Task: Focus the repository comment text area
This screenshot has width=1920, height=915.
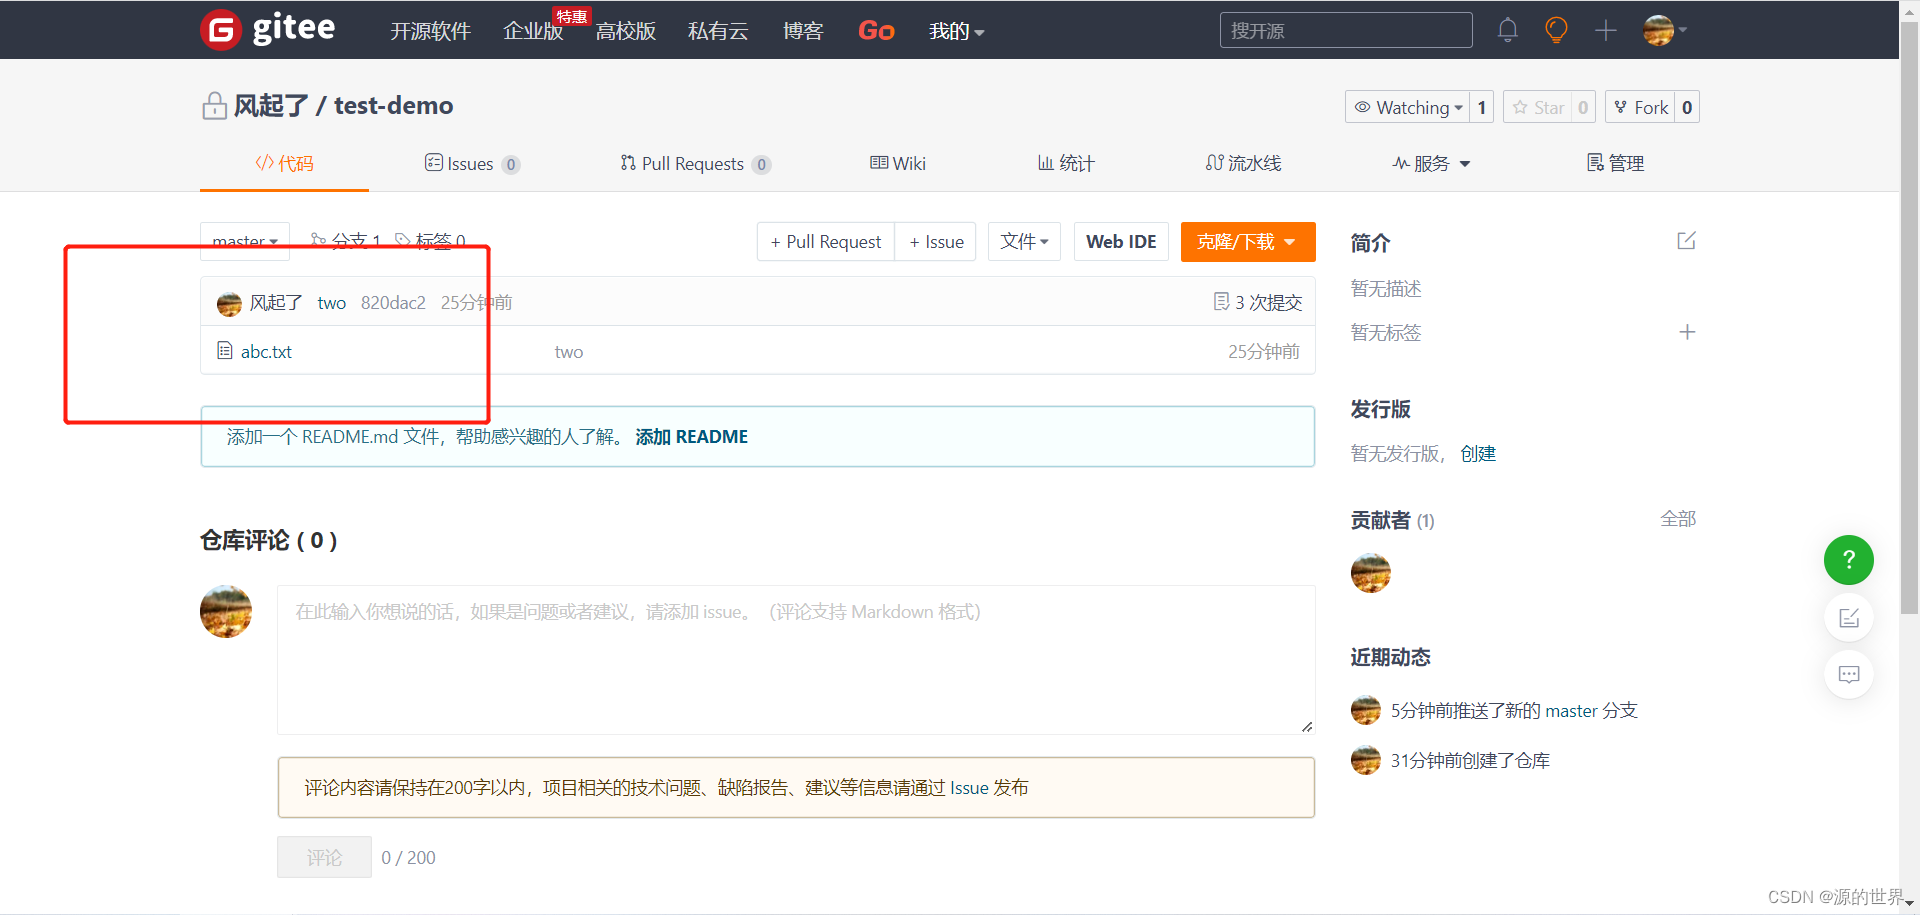Action: [x=796, y=660]
